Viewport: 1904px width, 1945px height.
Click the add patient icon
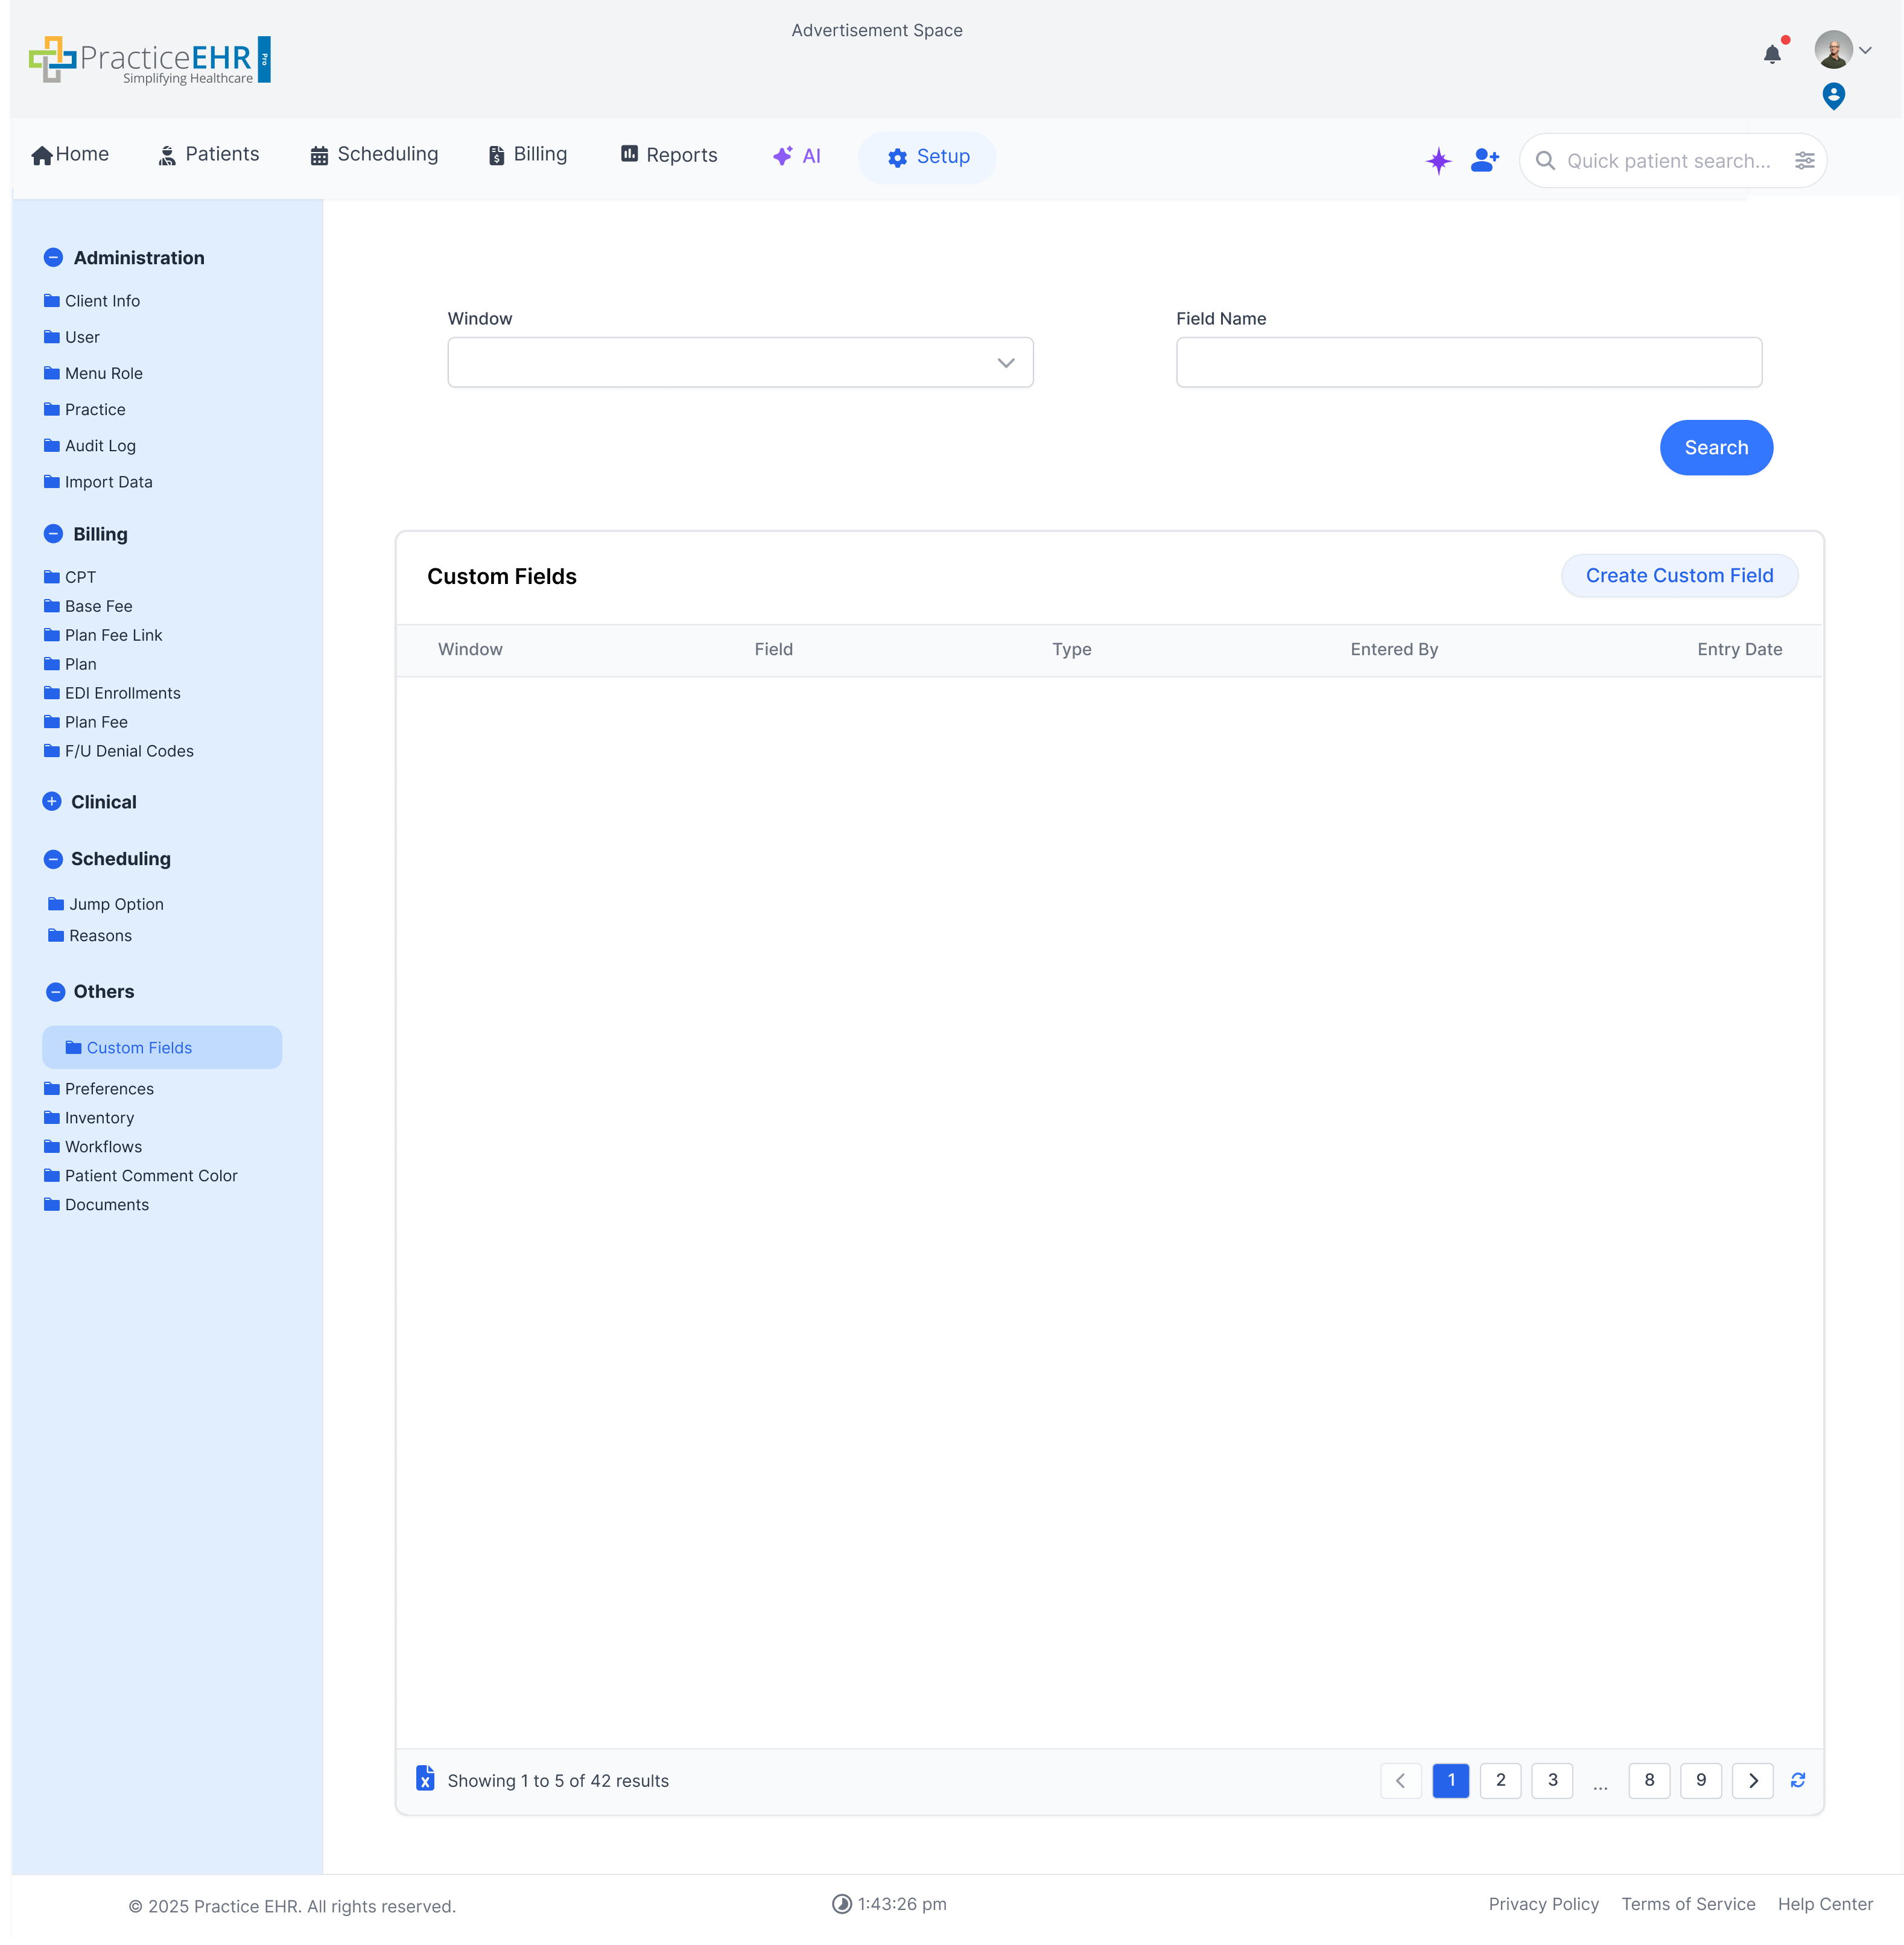tap(1484, 159)
